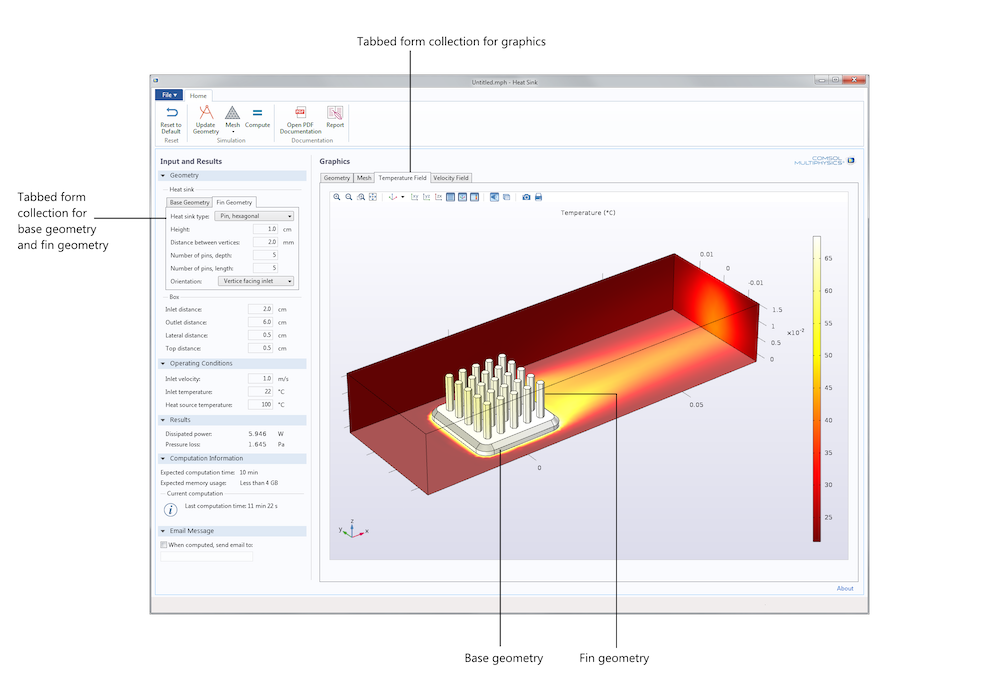
Task: Switch to the Geometry graphics tab
Action: [337, 178]
